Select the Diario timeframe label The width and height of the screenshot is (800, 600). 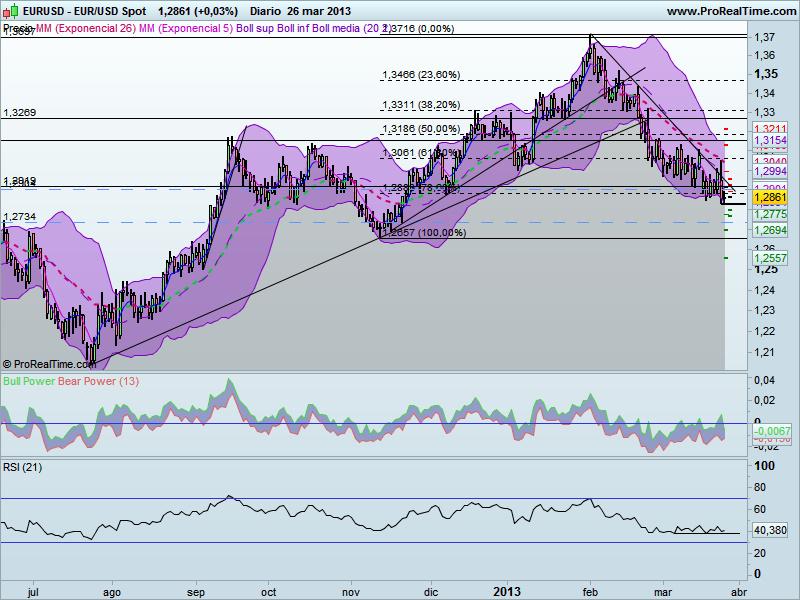[265, 11]
